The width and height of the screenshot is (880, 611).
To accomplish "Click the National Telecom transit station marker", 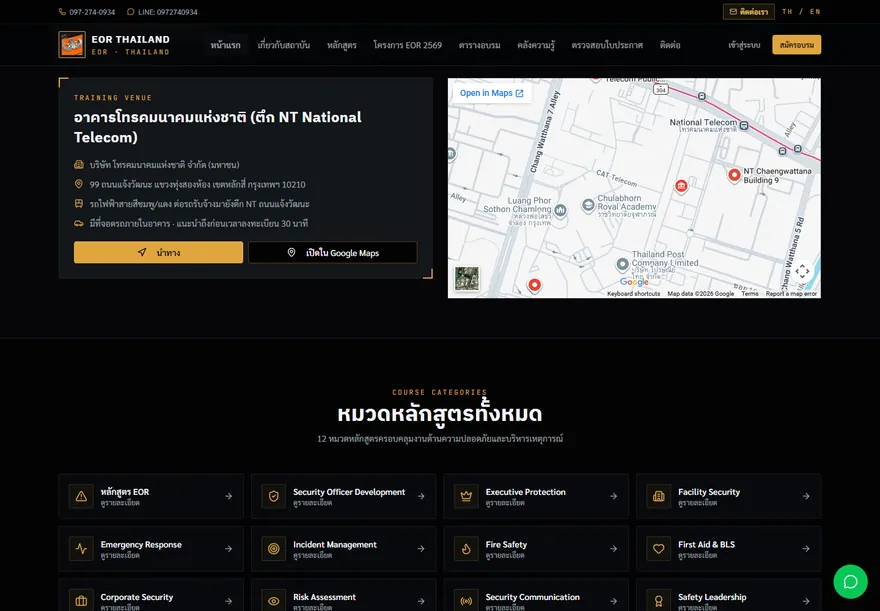I will [744, 126].
